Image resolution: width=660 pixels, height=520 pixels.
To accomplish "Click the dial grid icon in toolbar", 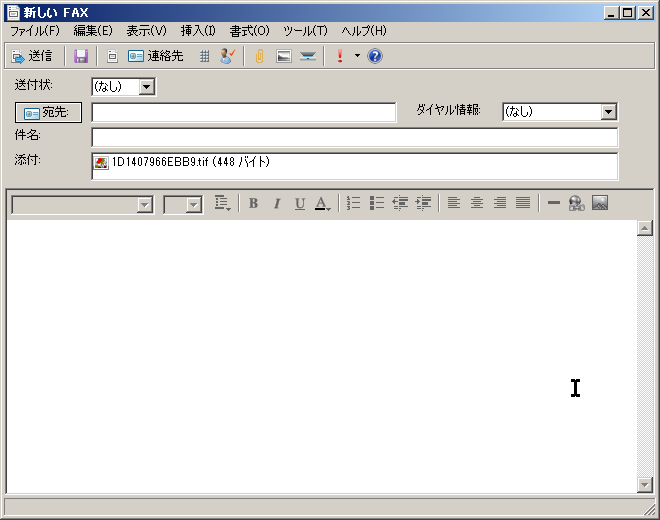I will click(x=204, y=56).
